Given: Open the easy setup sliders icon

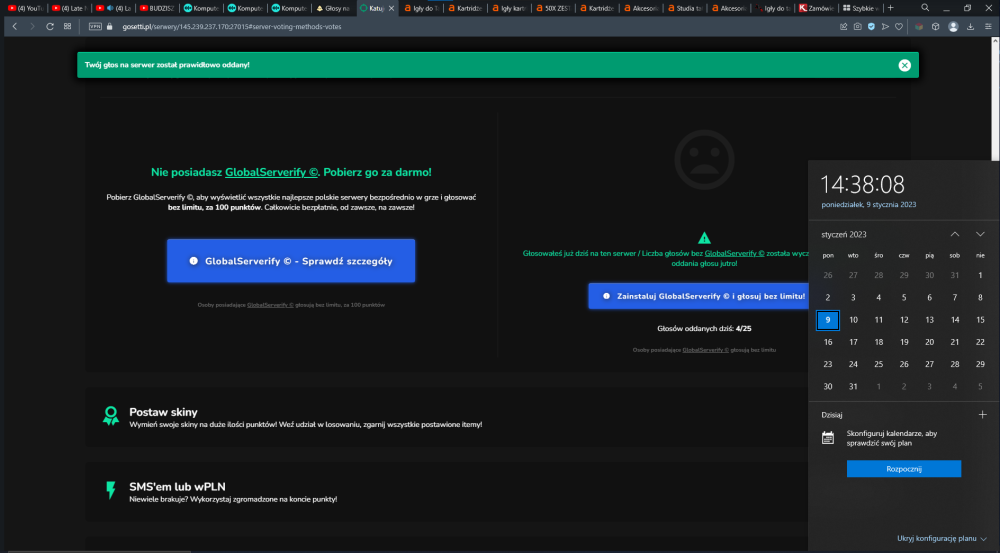Looking at the screenshot, I should pos(988,27).
